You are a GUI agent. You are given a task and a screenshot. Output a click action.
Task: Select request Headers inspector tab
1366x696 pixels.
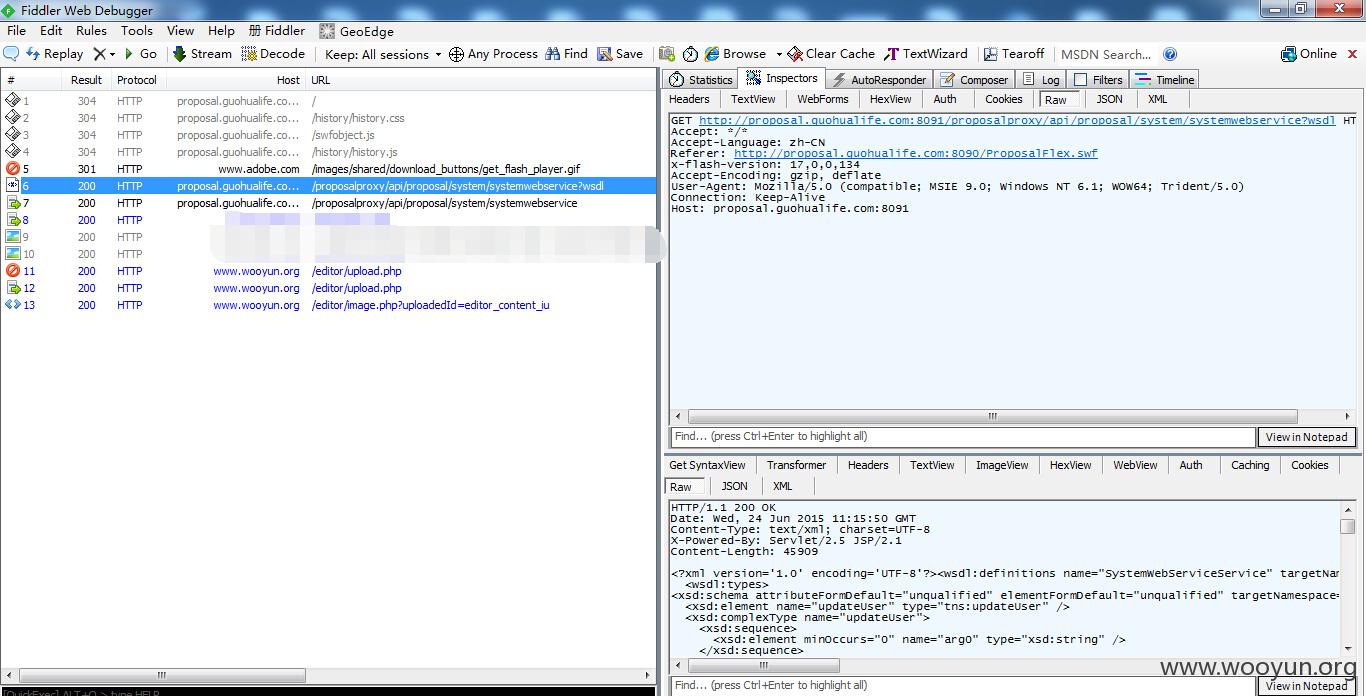(689, 99)
